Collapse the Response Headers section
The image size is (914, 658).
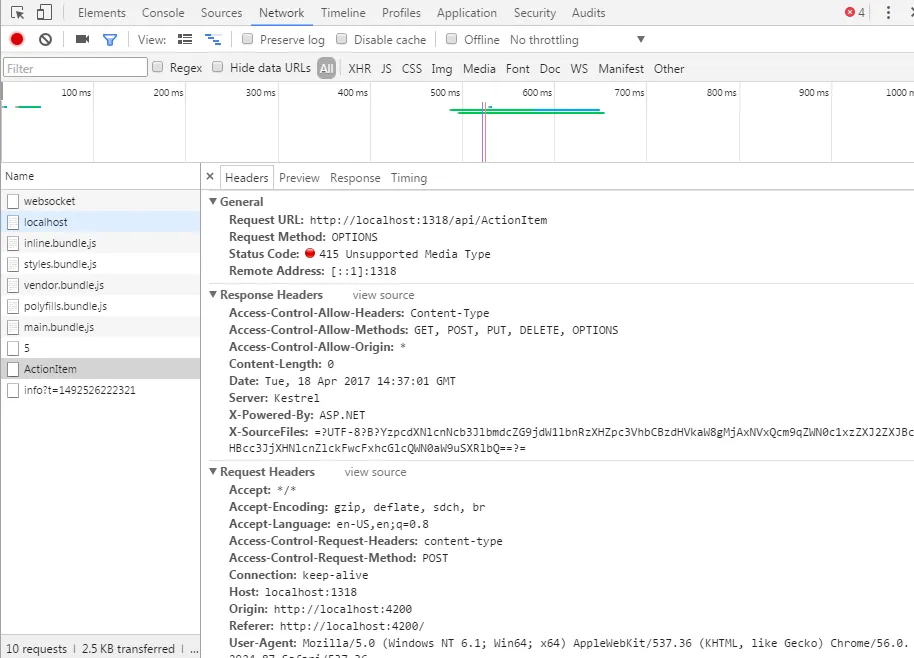tap(213, 294)
